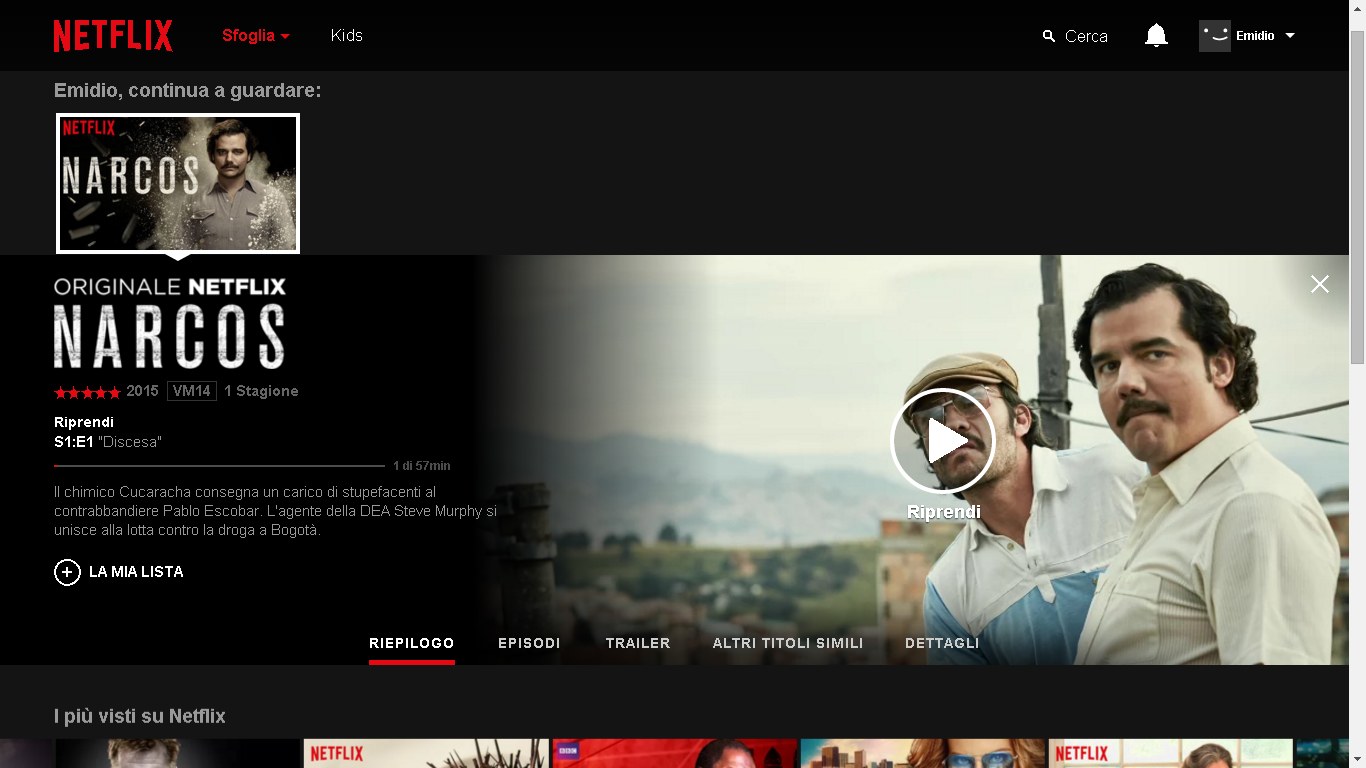Click the search magnifier icon
The height and width of the screenshot is (768, 1366).
(x=1049, y=36)
